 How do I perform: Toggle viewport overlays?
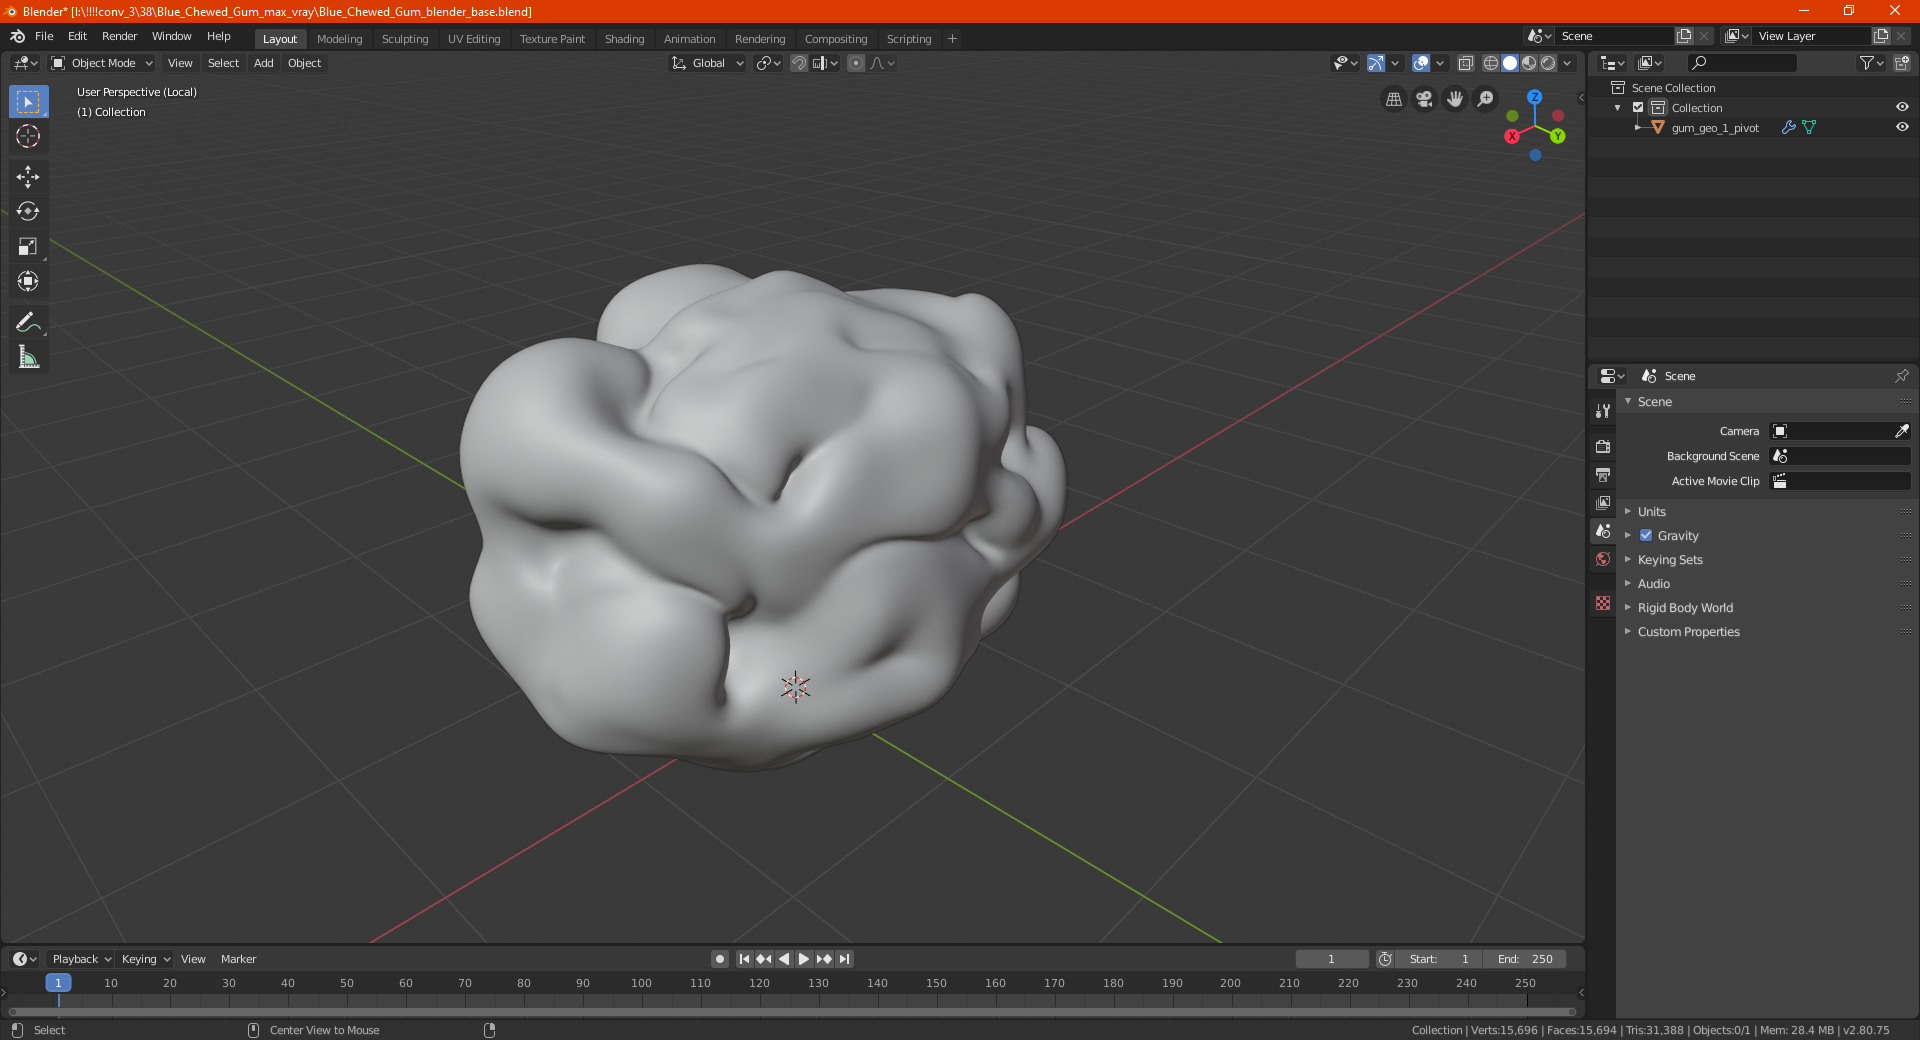coord(1421,63)
